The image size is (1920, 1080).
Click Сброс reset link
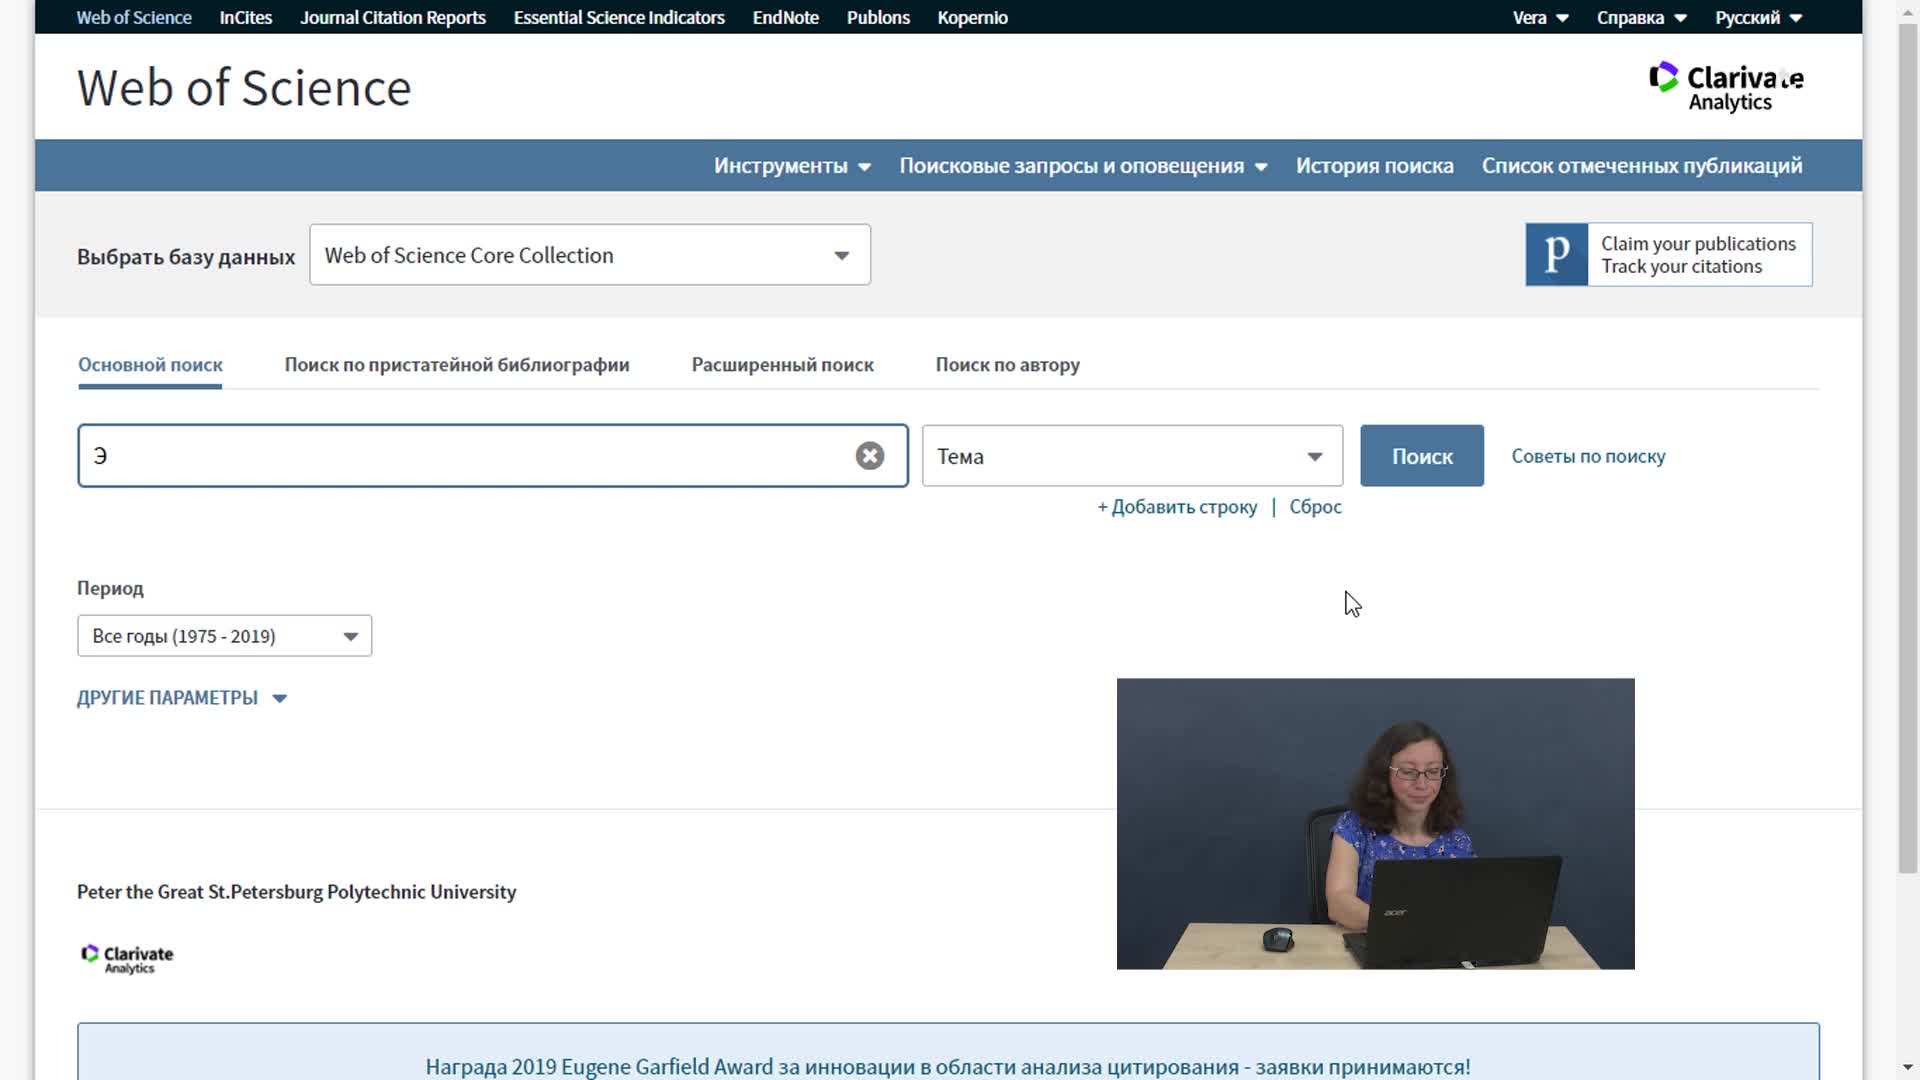(x=1315, y=507)
